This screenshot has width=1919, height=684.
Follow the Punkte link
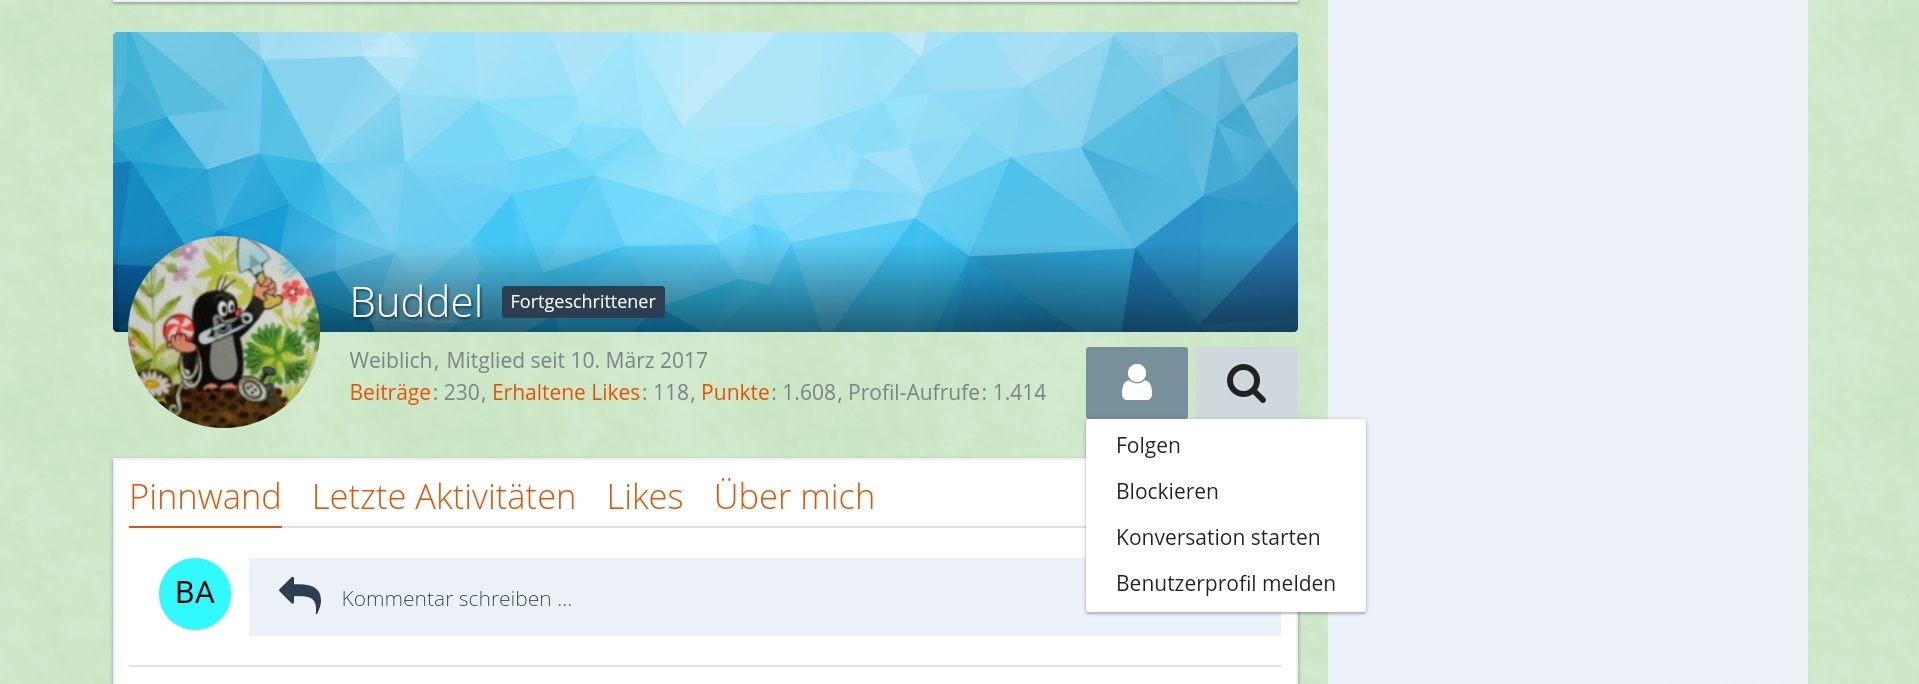click(735, 393)
